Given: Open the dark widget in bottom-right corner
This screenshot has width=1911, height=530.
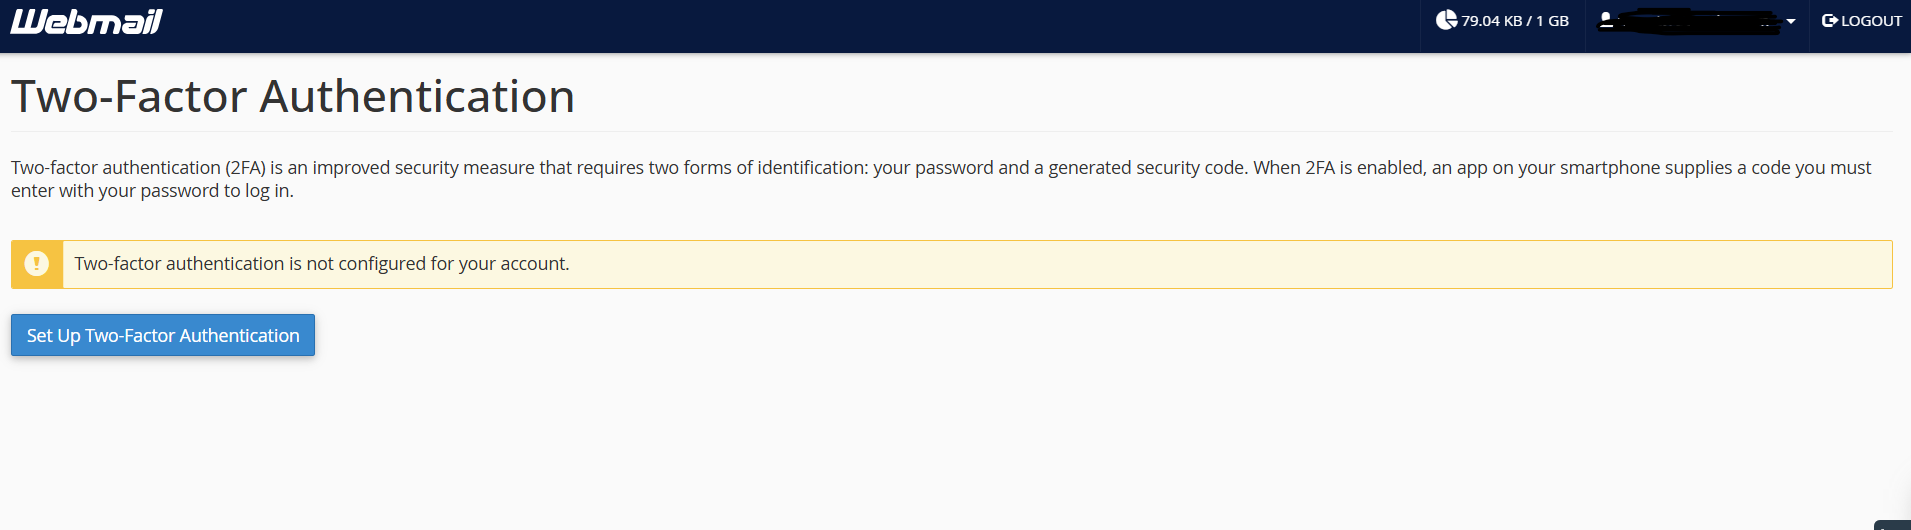Looking at the screenshot, I should pyautogui.click(x=1893, y=525).
